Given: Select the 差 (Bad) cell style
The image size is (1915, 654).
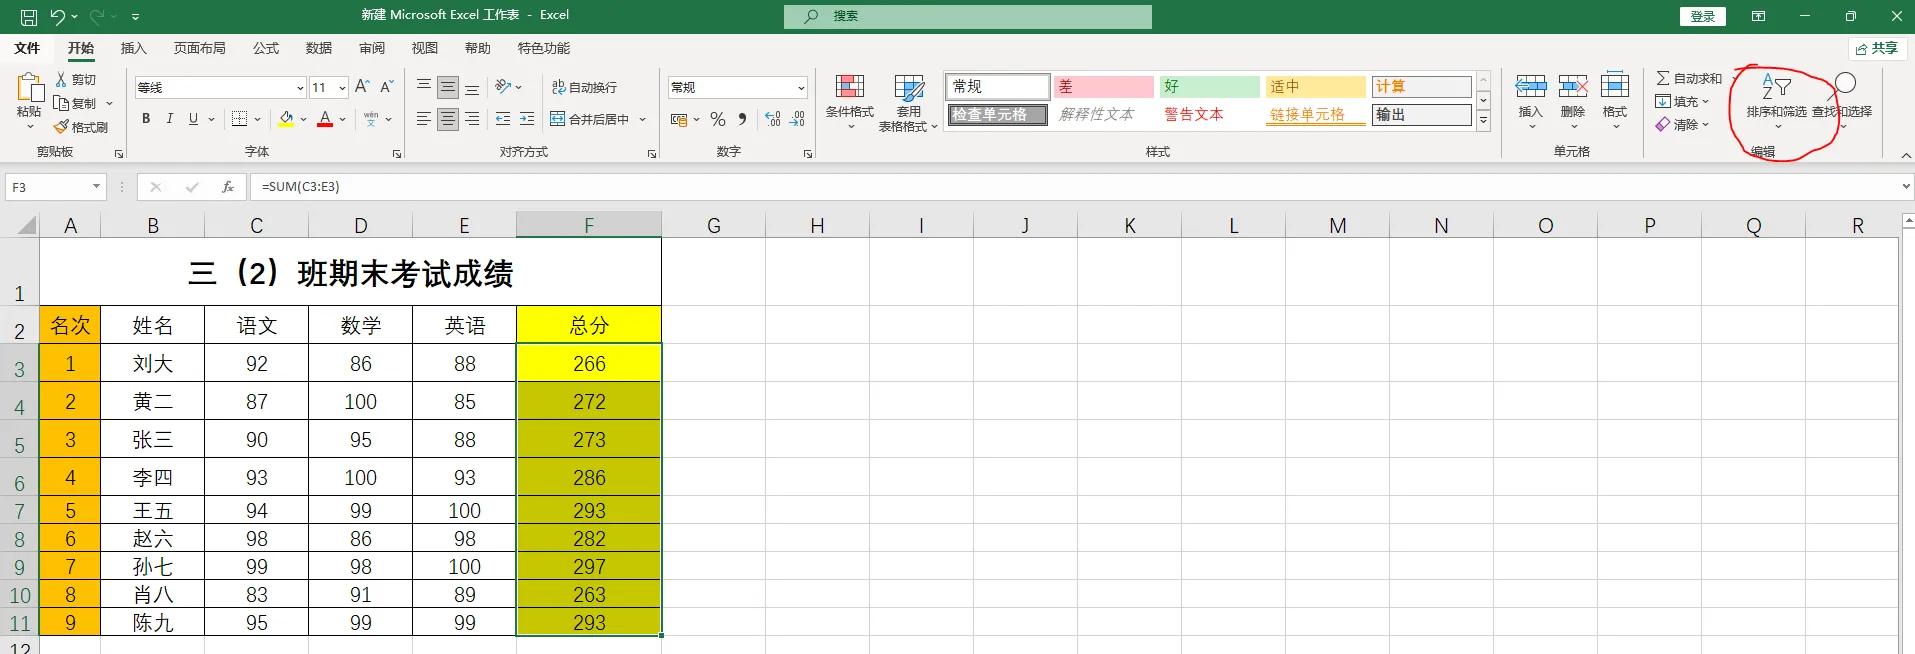Looking at the screenshot, I should click(x=1104, y=87).
